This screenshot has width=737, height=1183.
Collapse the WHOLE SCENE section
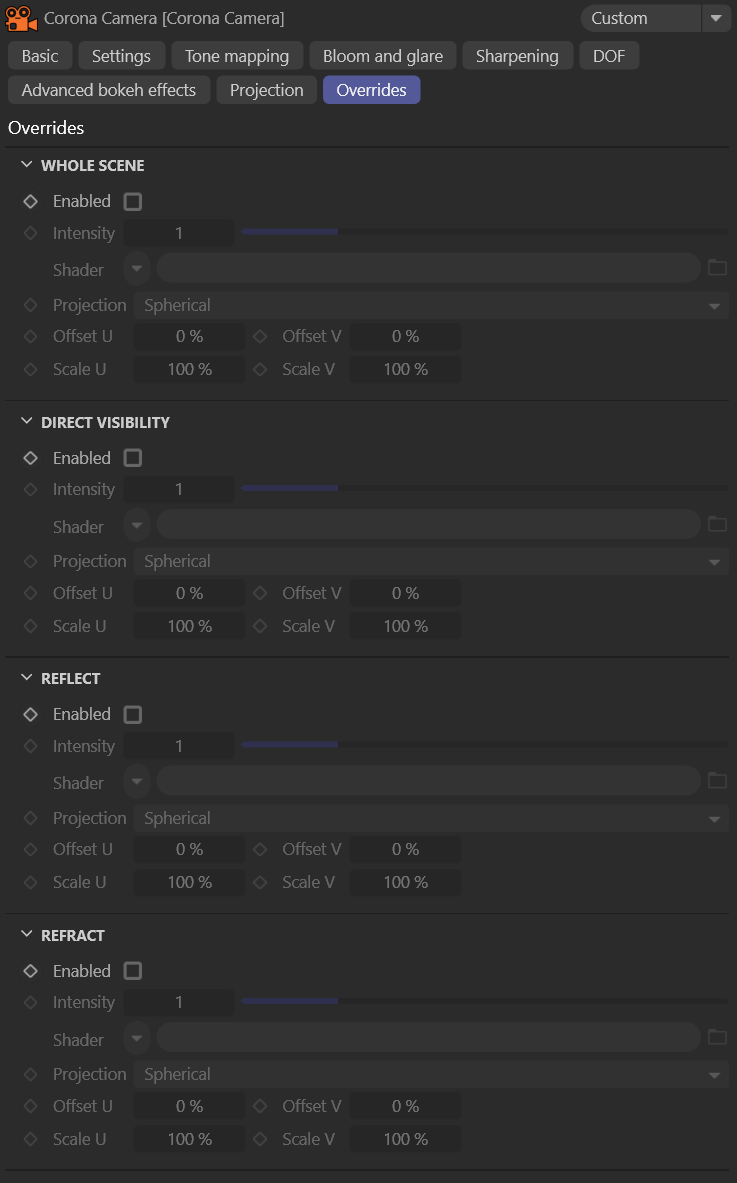[x=26, y=164]
